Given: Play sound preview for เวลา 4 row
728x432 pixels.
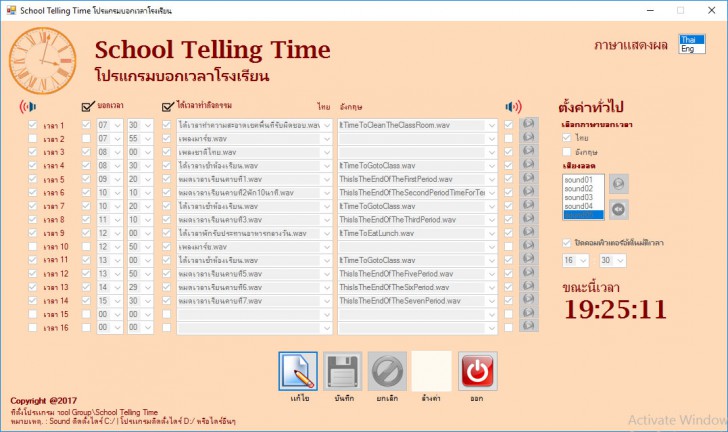Looking at the screenshot, I should pyautogui.click(x=528, y=164).
